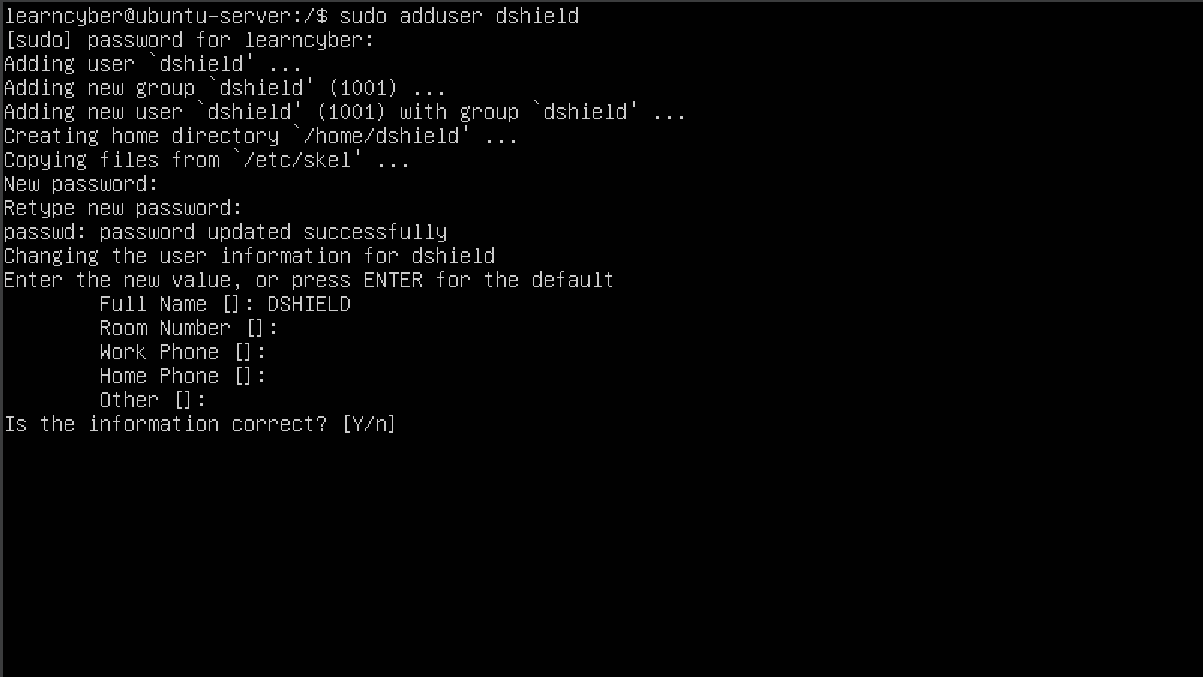
Task: Click the [Y/n] confirmation option
Action: coord(369,424)
